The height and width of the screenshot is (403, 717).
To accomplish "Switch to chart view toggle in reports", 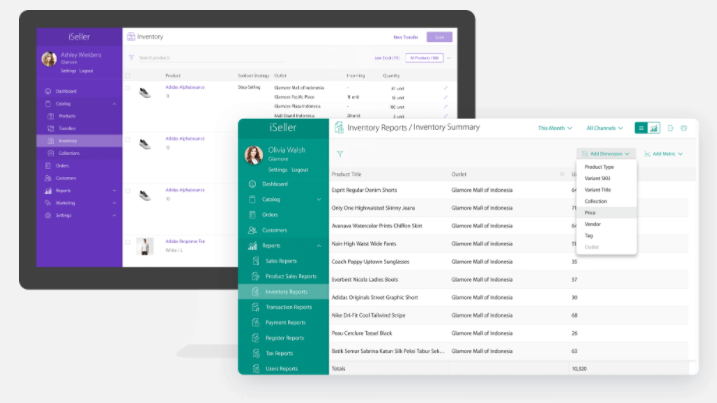I will point(653,128).
